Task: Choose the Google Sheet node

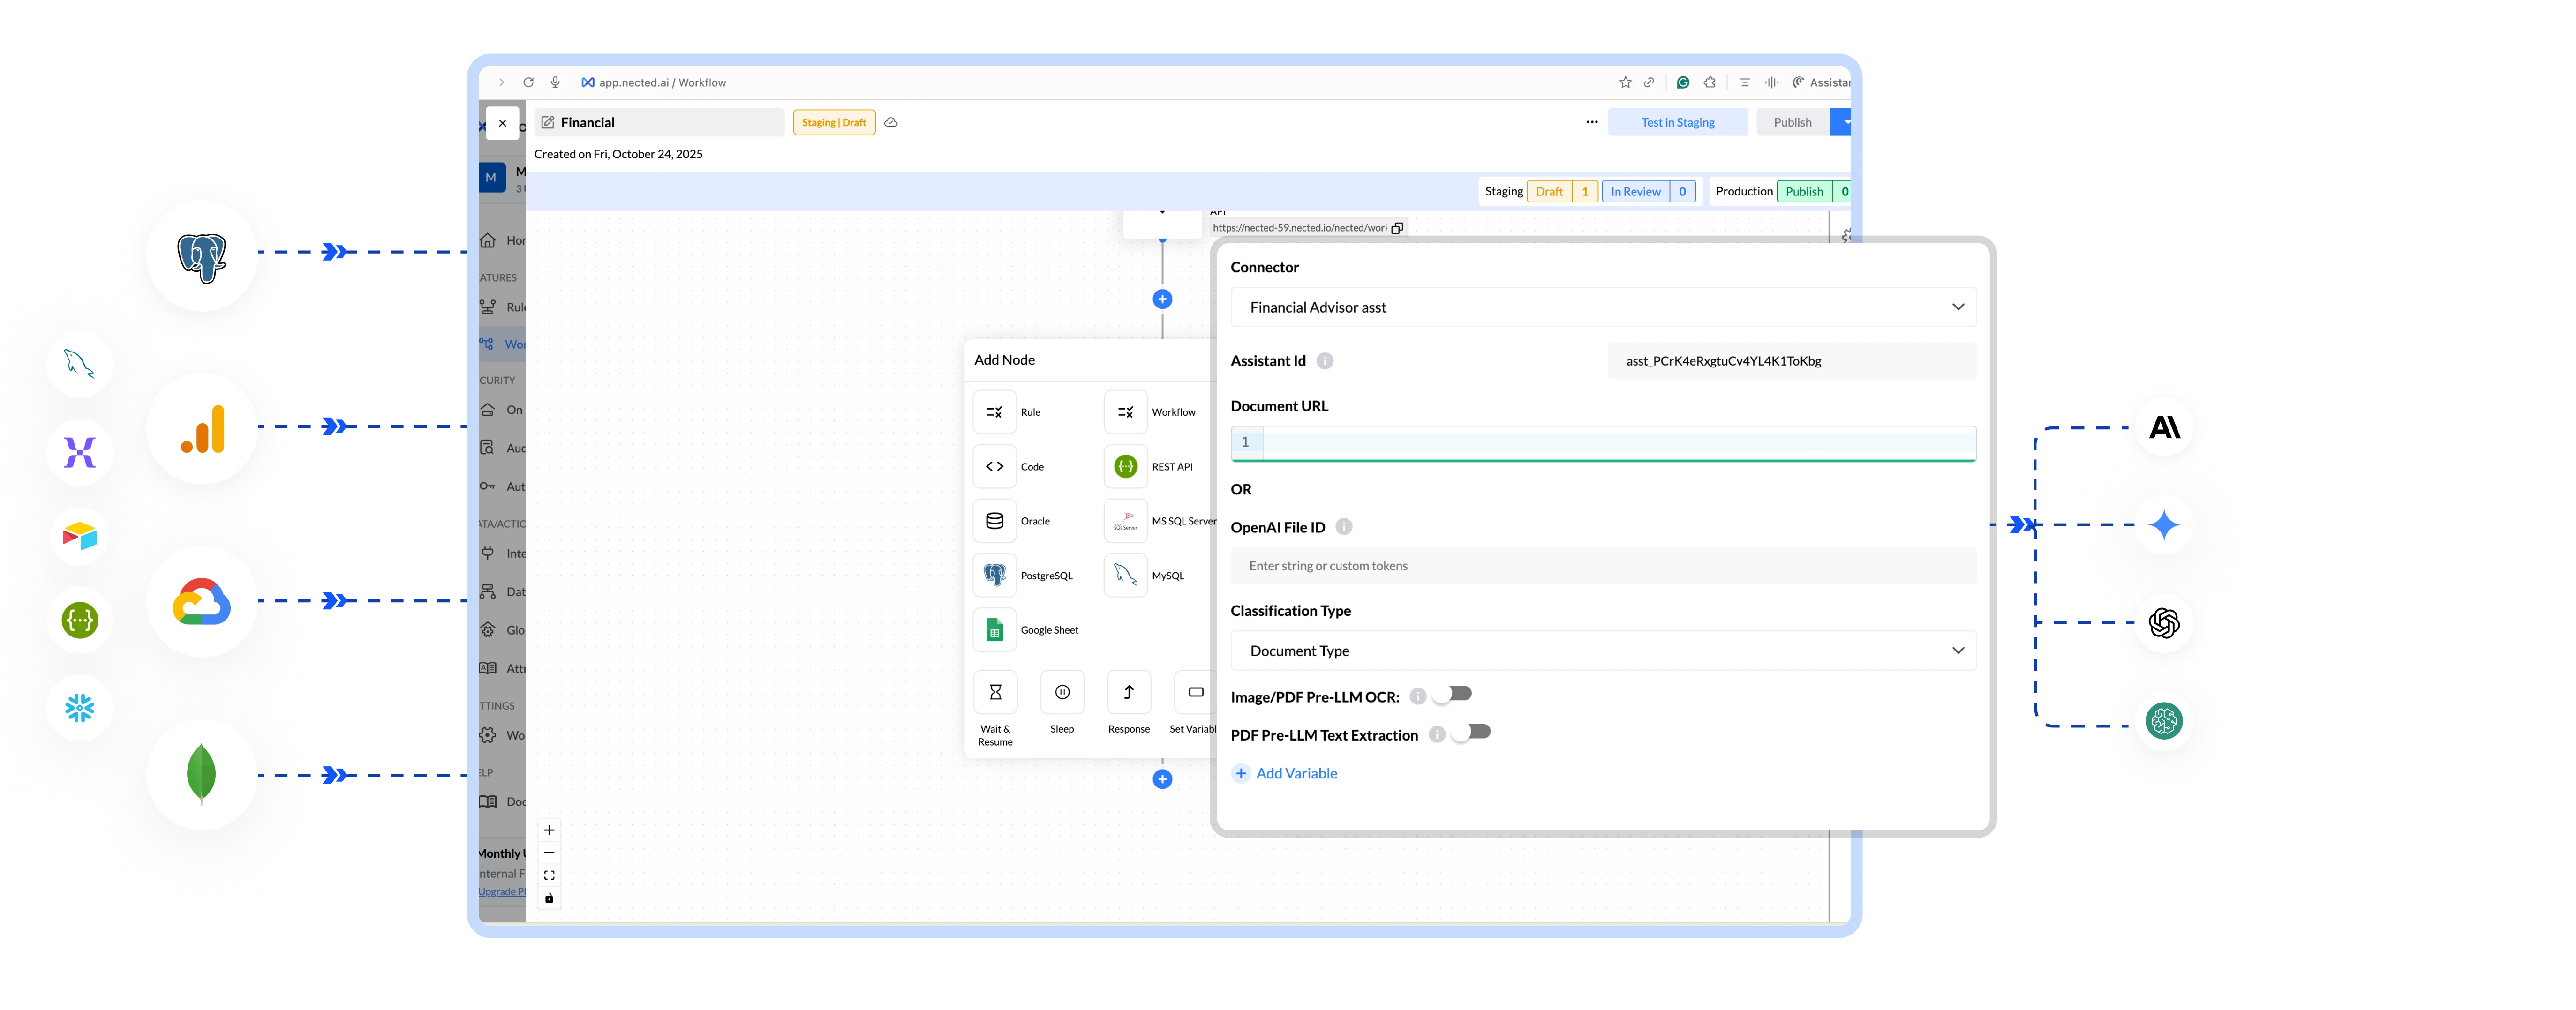Action: 994,630
